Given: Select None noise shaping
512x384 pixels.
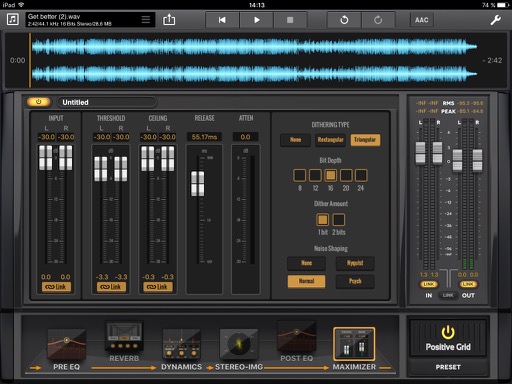Looking at the screenshot, I should click(x=306, y=263).
